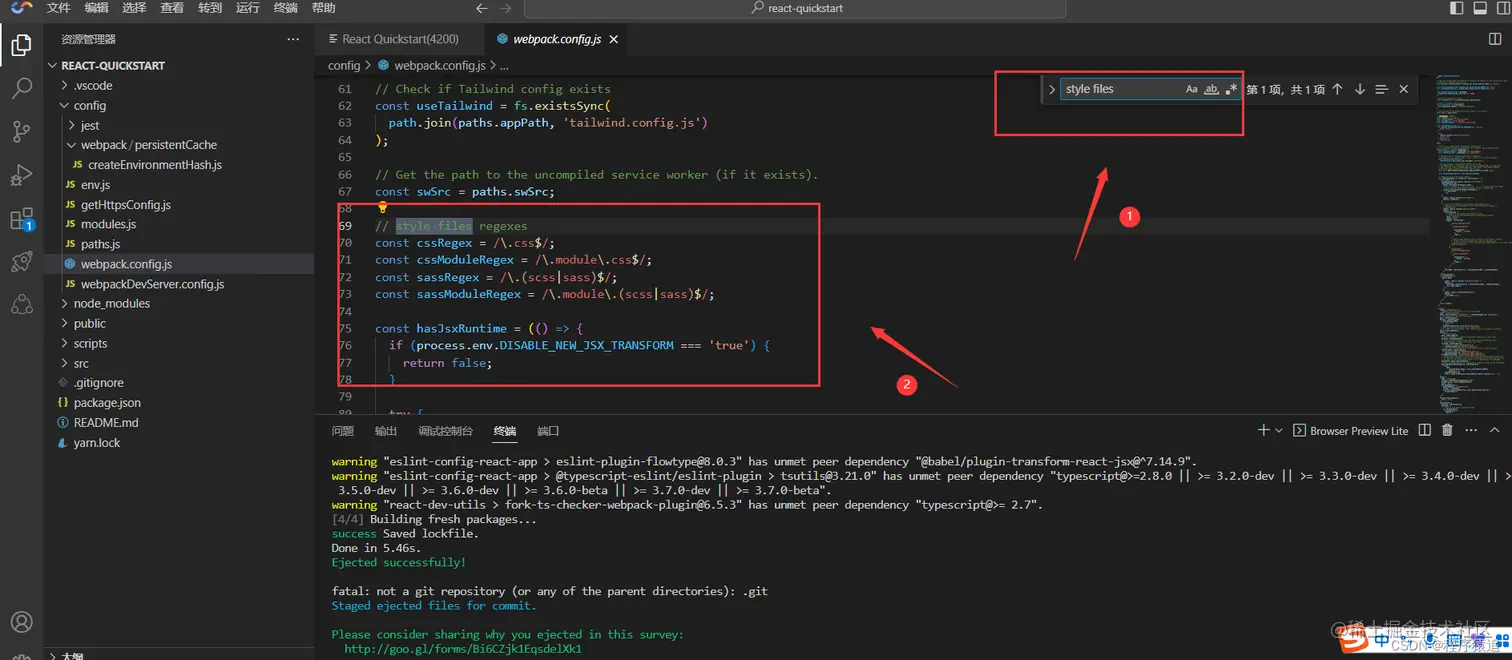Open the 编辑 (Edit) menu
The image size is (1512, 660).
tap(97, 8)
